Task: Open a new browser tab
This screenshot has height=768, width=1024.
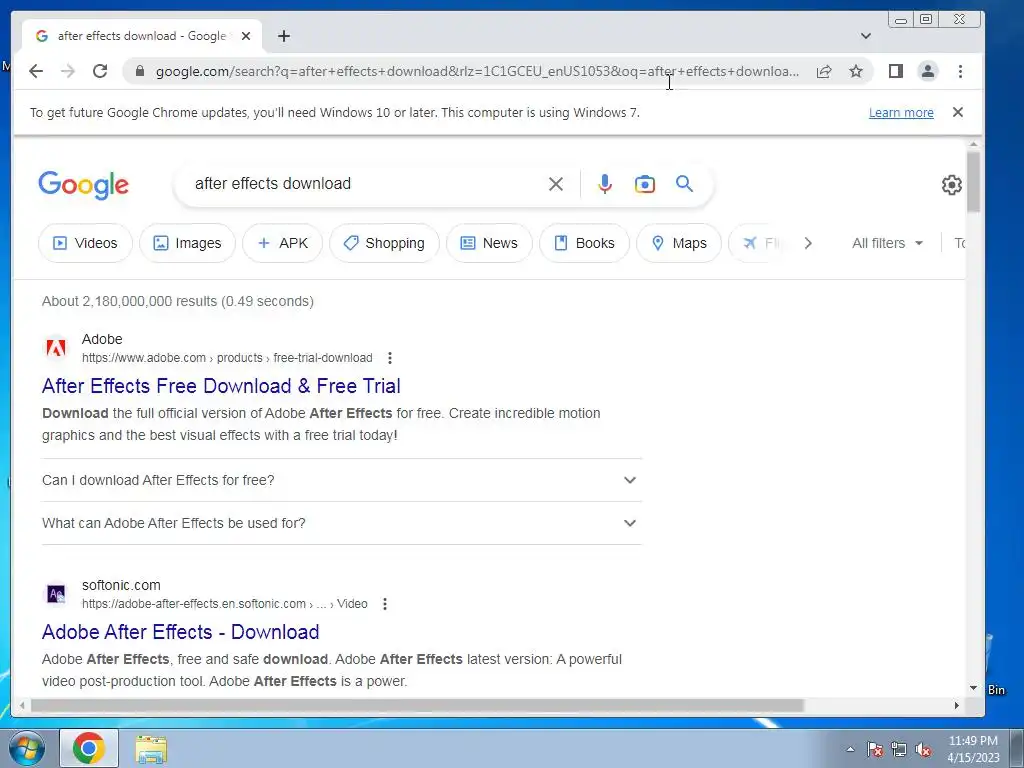Action: coord(283,36)
